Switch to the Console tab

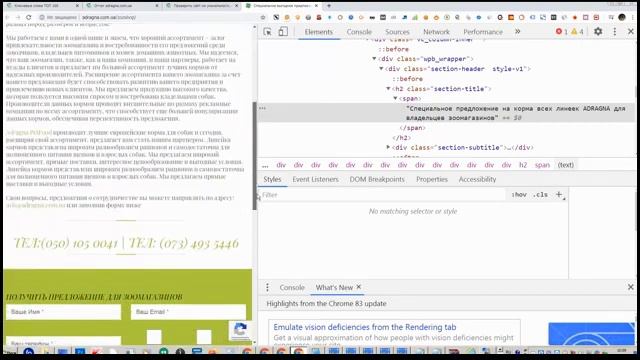tap(359, 32)
